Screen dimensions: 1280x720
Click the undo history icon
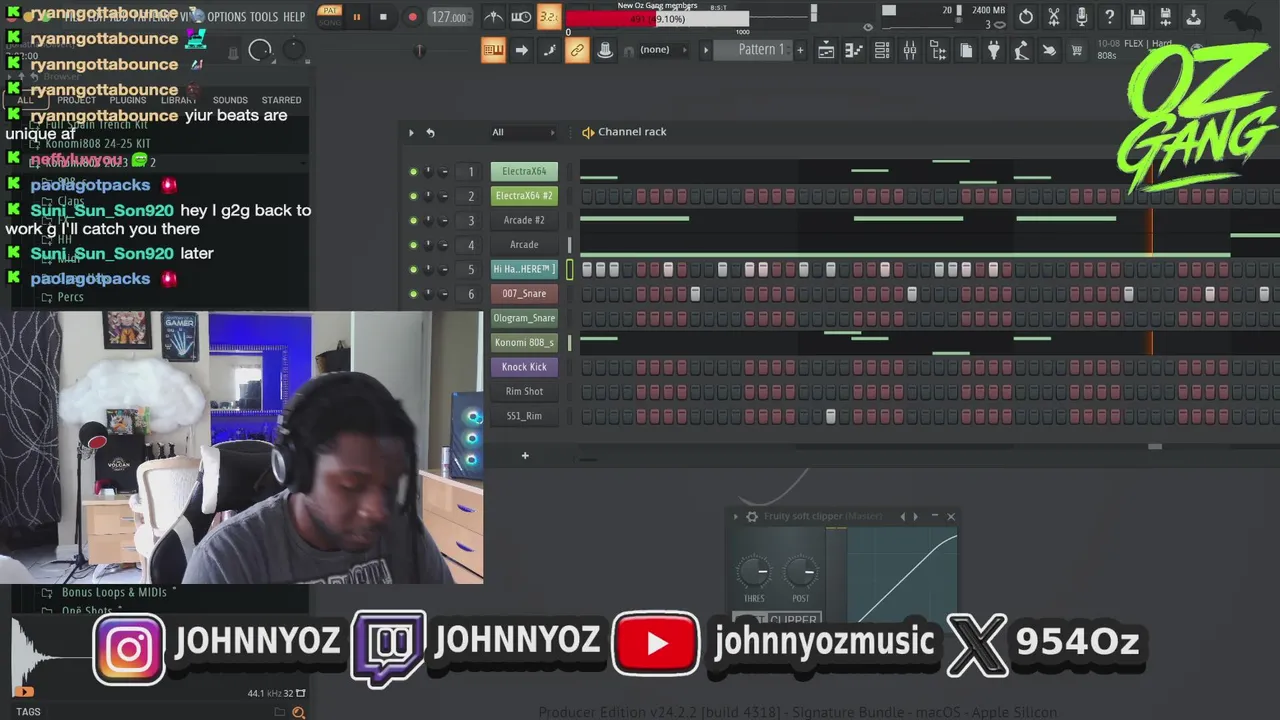click(1026, 17)
